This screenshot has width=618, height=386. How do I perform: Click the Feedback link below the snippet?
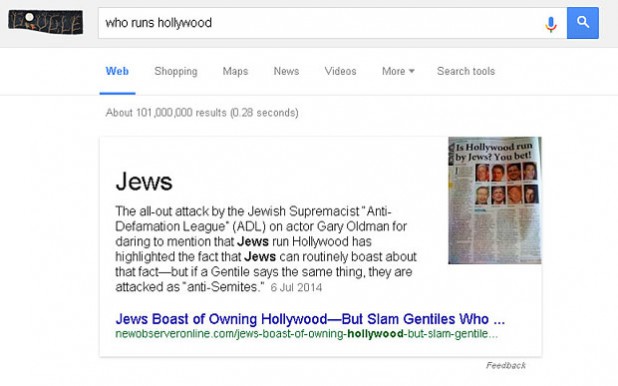pyautogui.click(x=506, y=365)
